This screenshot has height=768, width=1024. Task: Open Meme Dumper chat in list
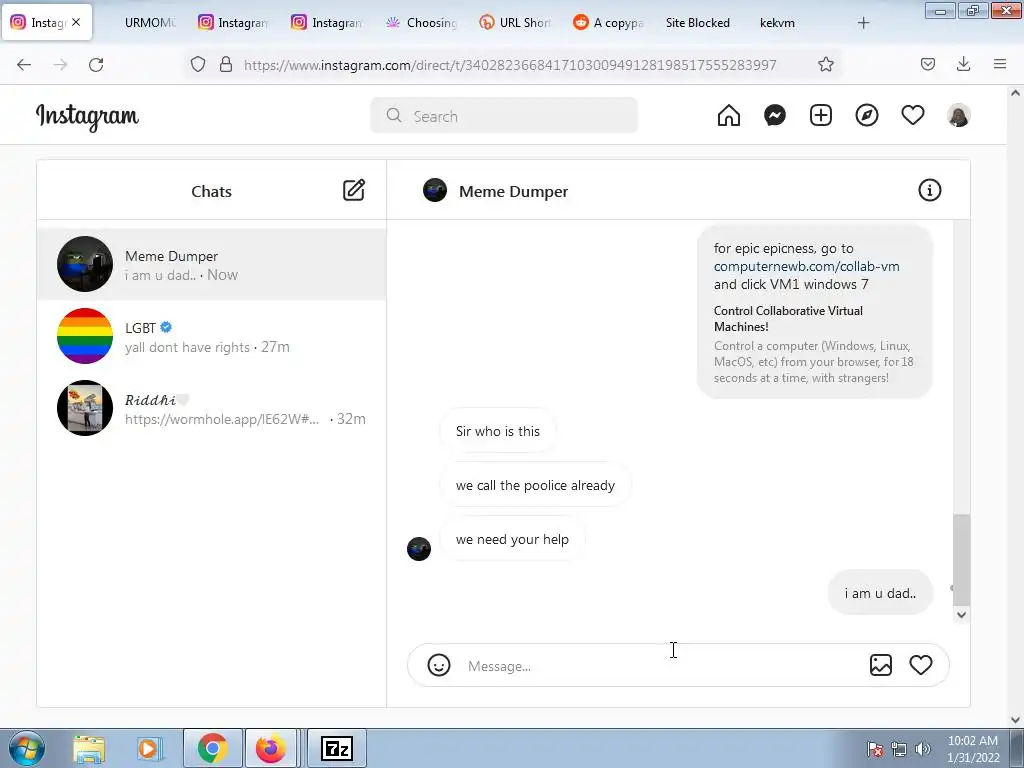pos(212,264)
